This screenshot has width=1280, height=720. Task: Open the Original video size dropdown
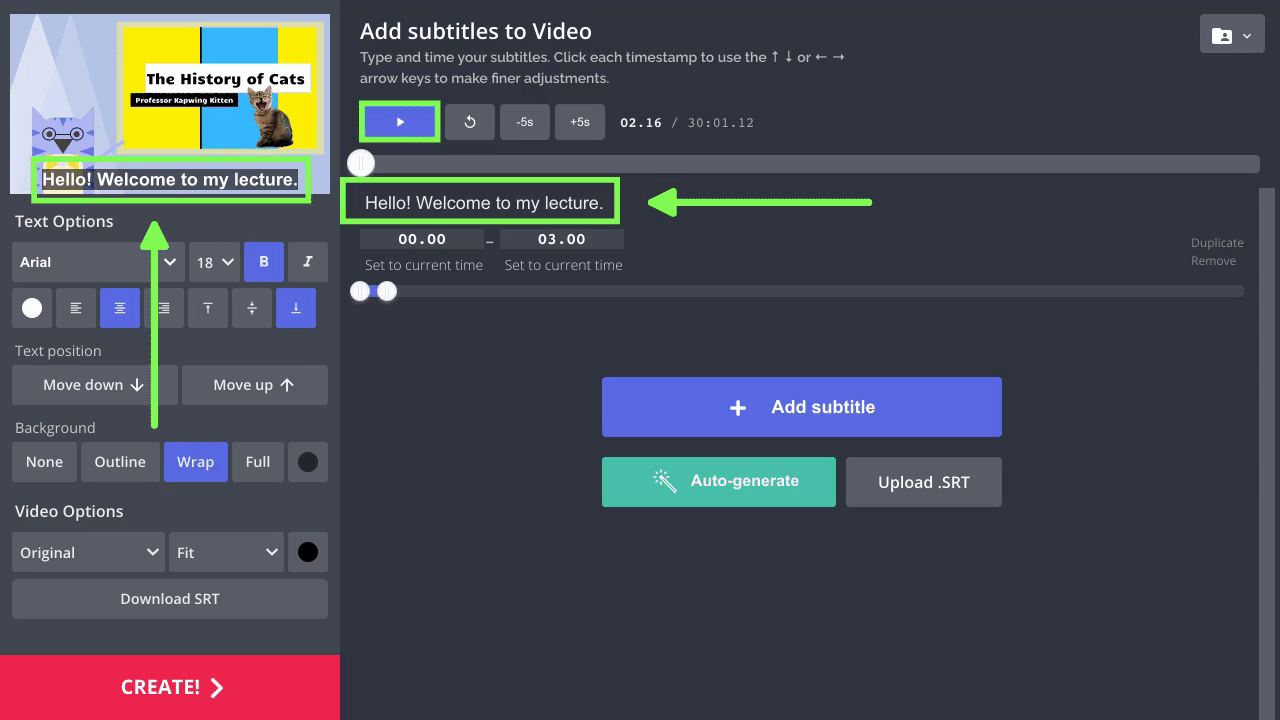pos(88,552)
